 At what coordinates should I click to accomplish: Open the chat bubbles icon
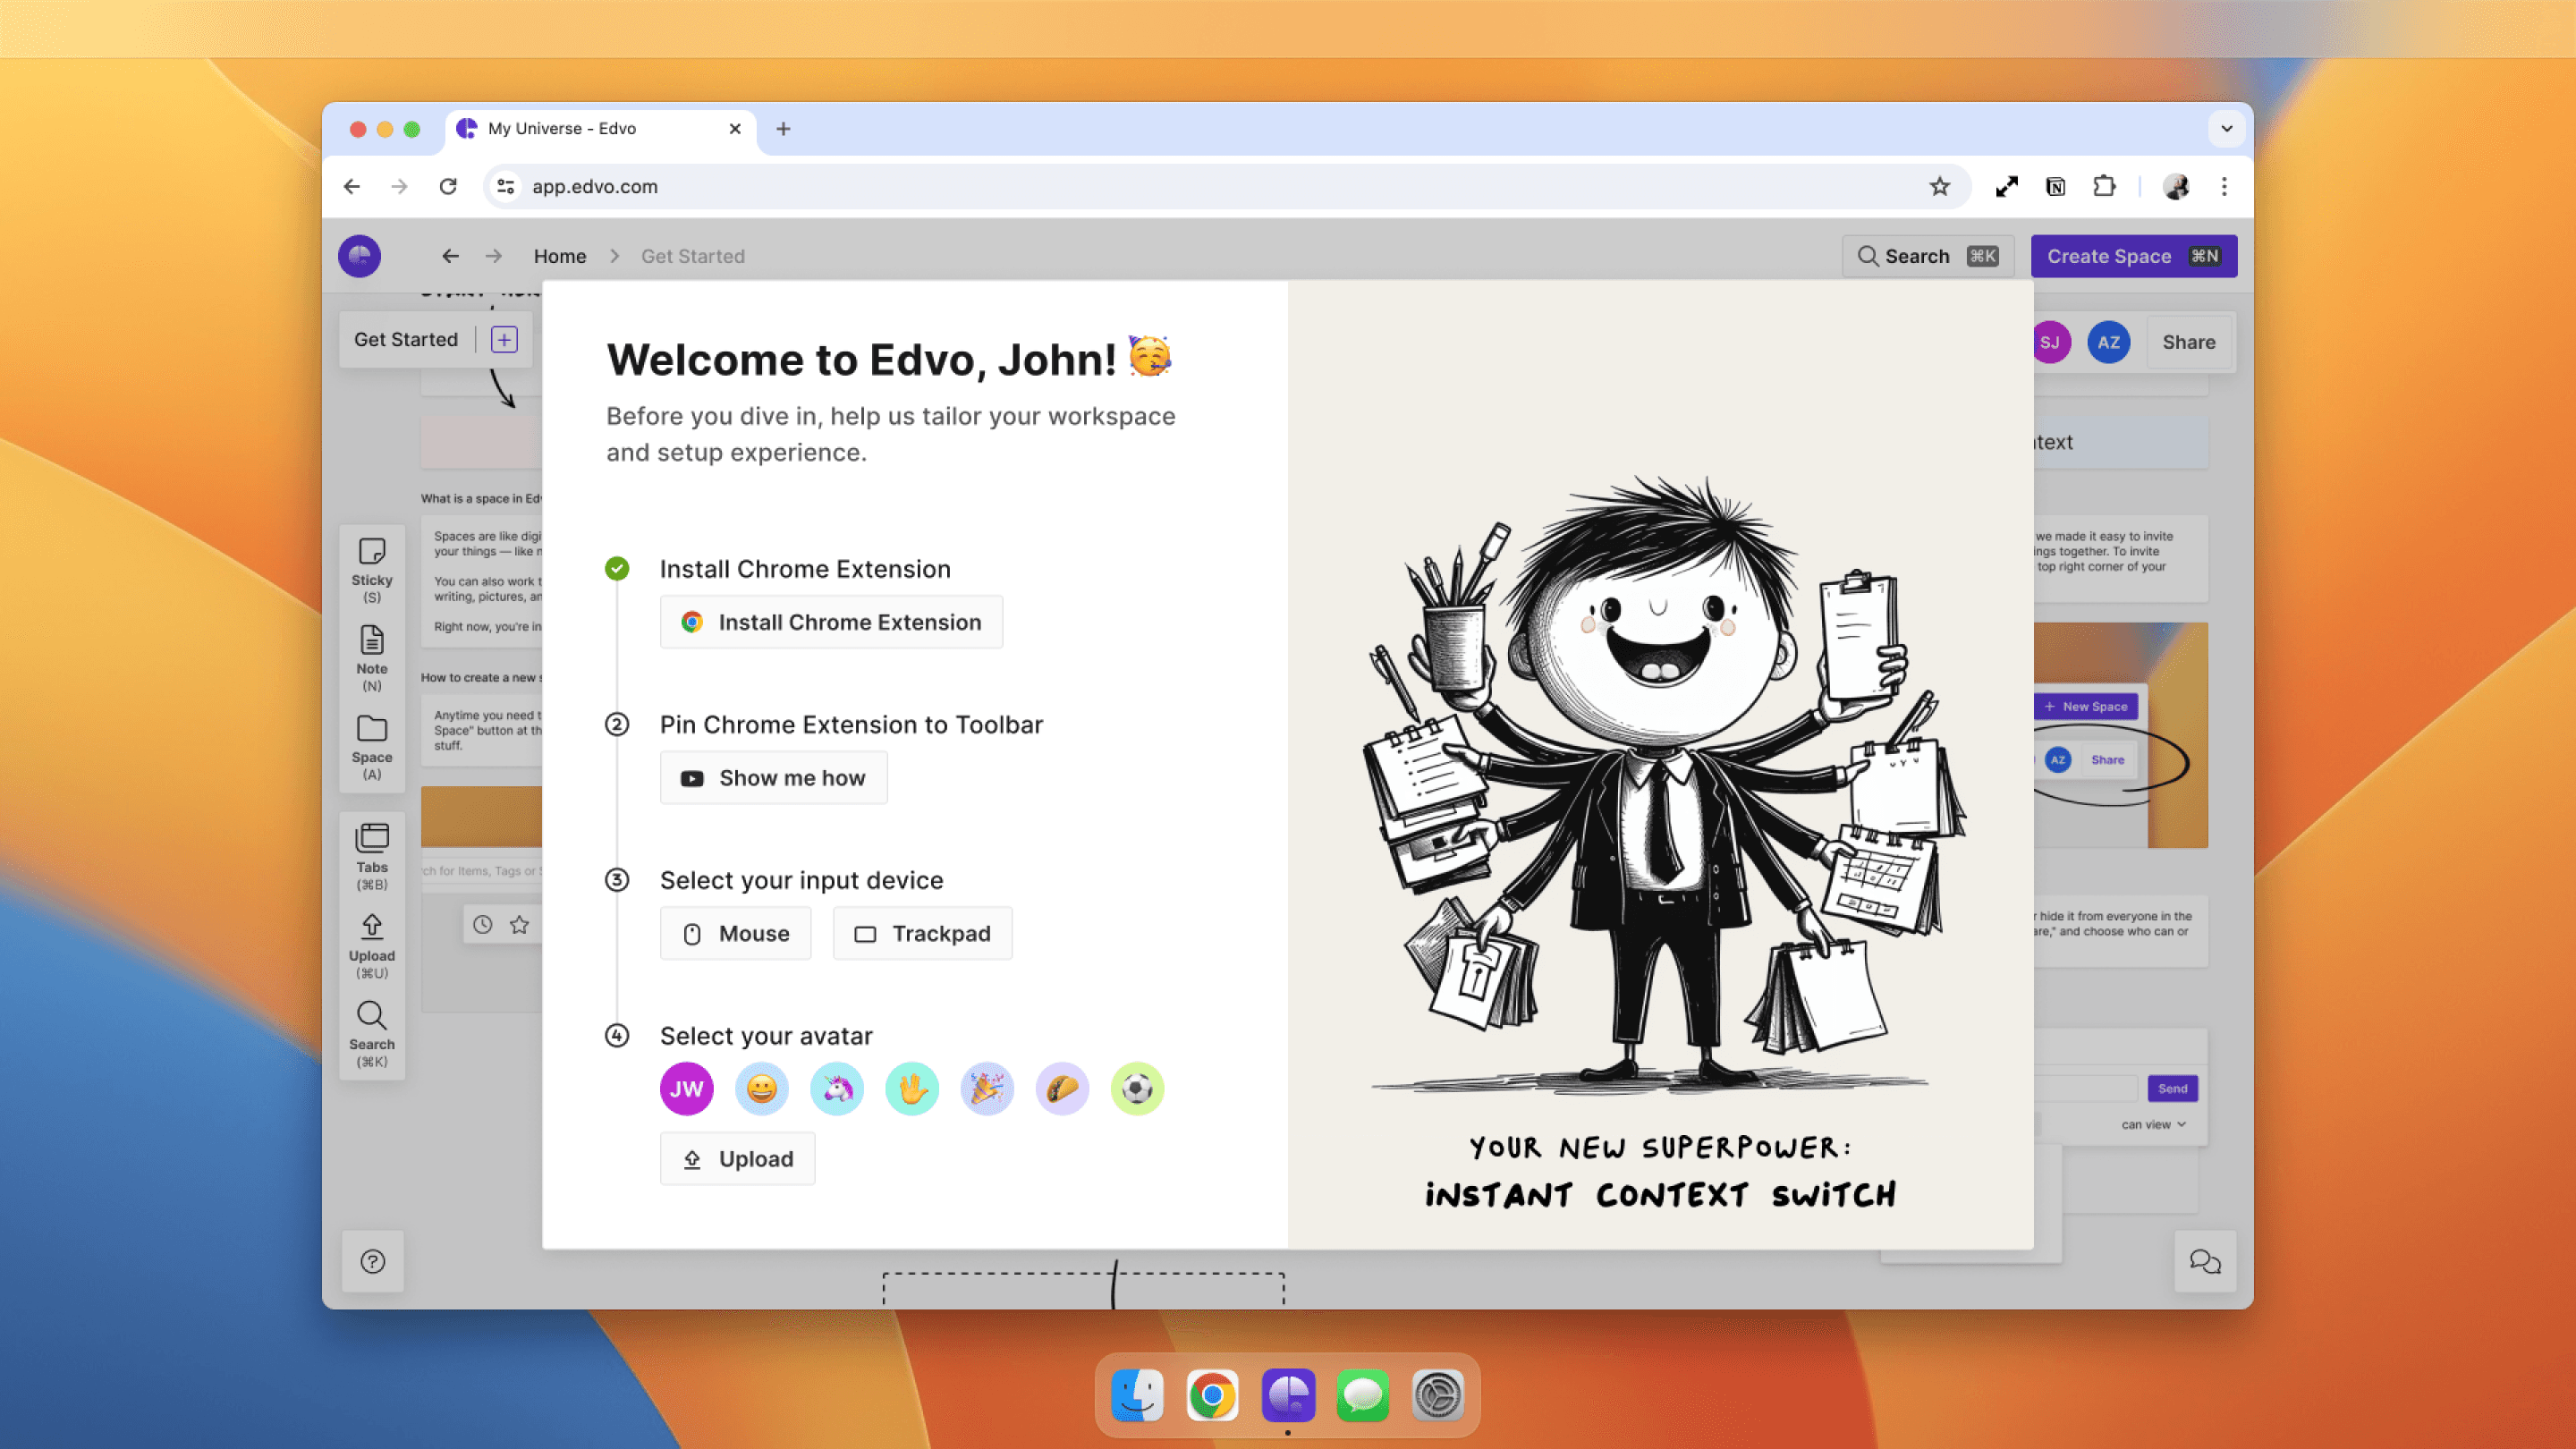[x=2204, y=1261]
